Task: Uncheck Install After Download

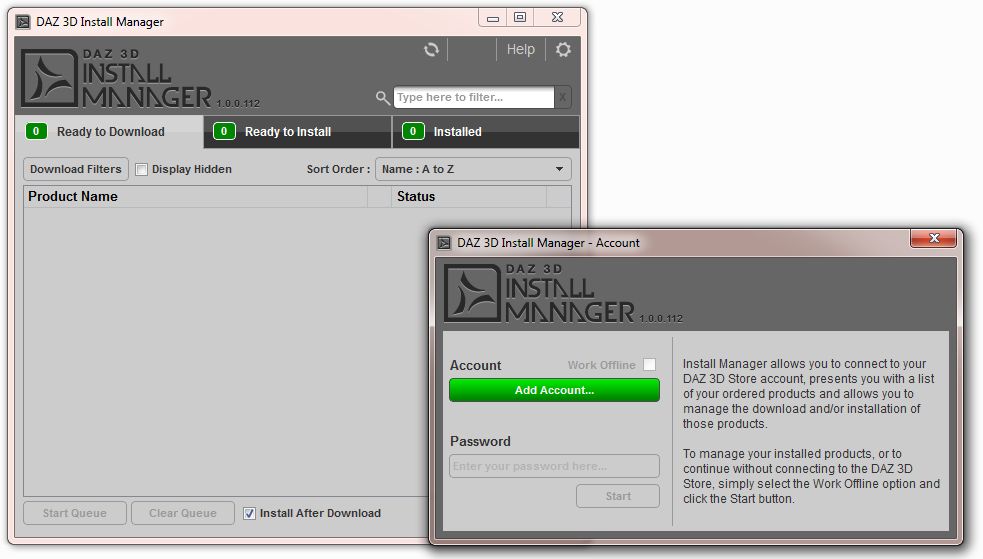Action: (249, 513)
